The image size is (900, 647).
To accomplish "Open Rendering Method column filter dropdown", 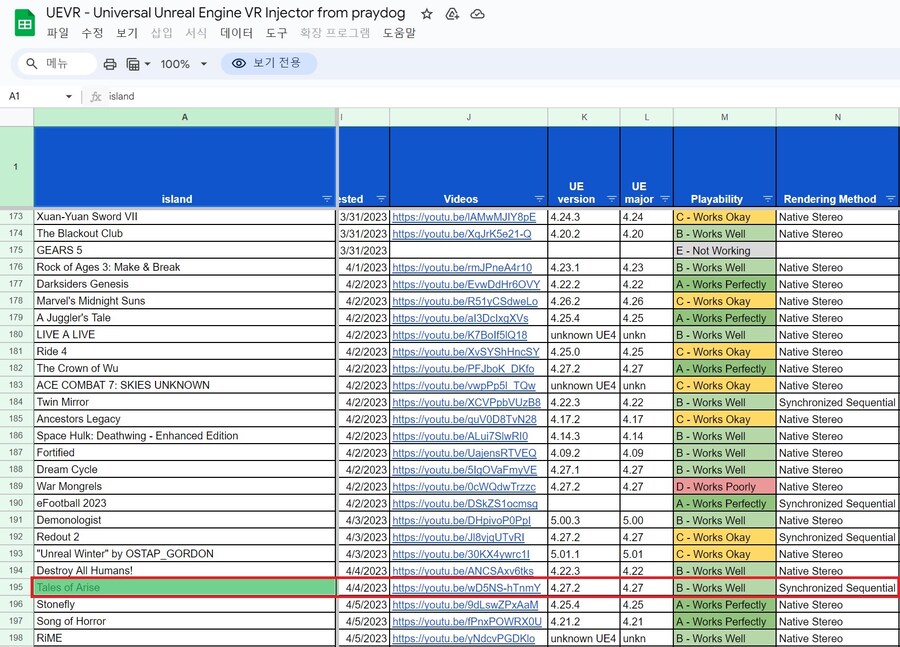I will [890, 199].
